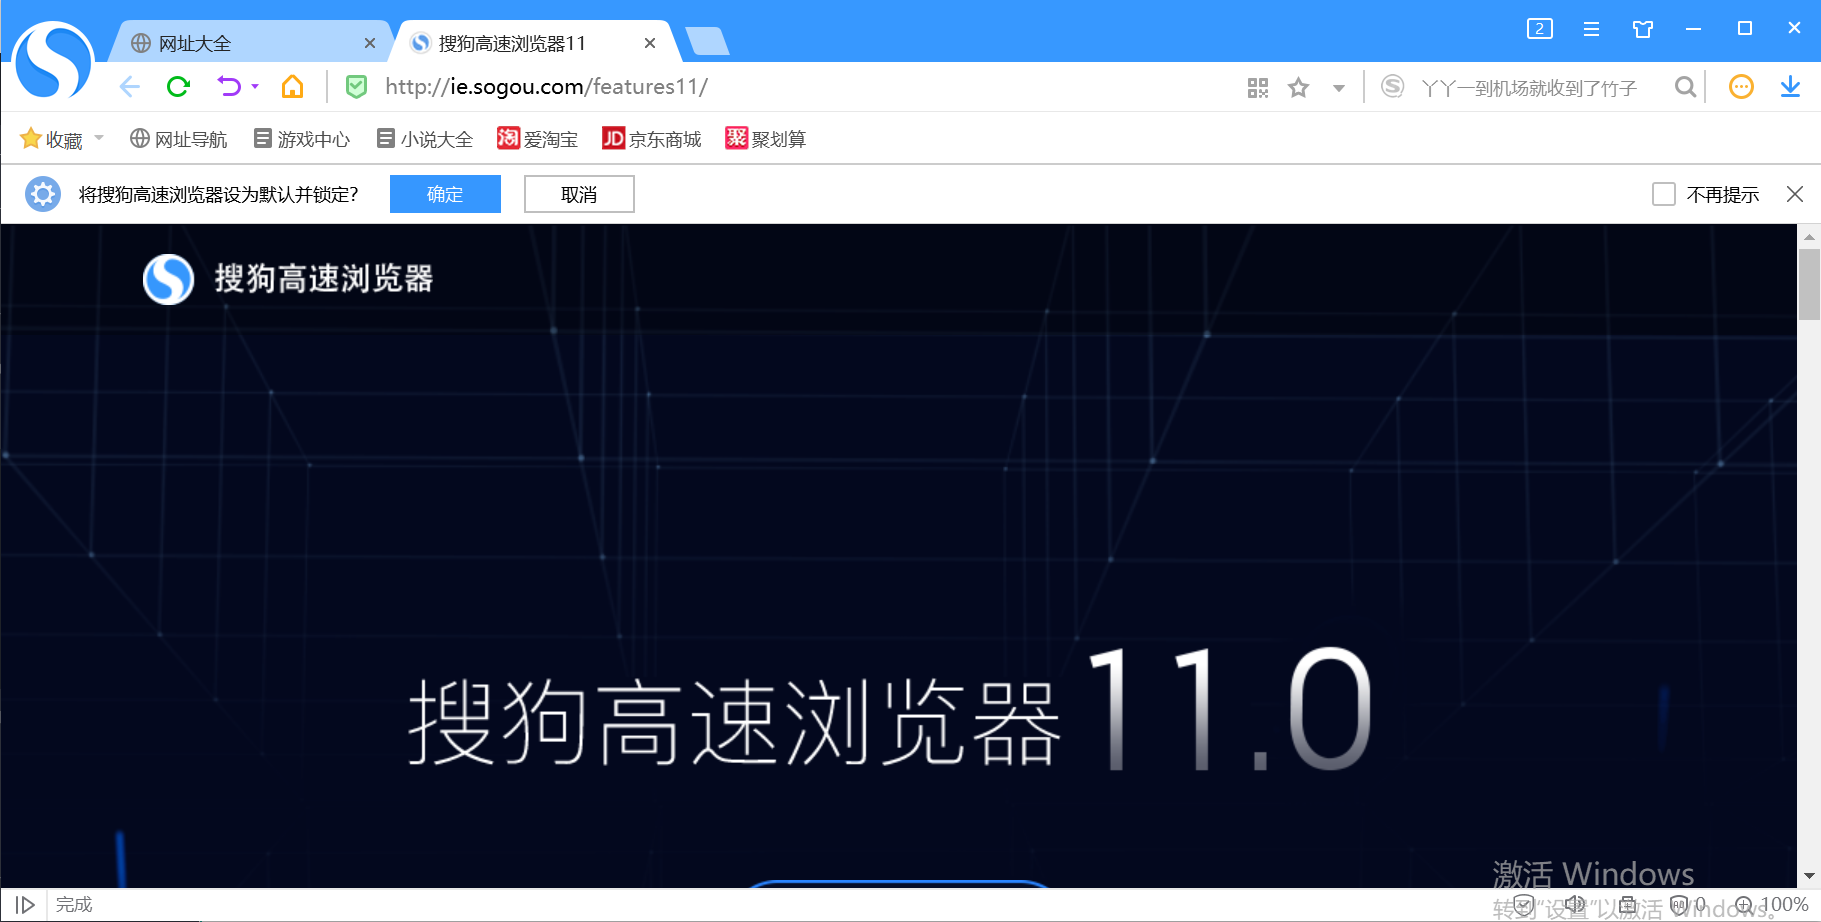
Task: Close the 搜狗高速浏览器11 tab
Action: click(650, 43)
